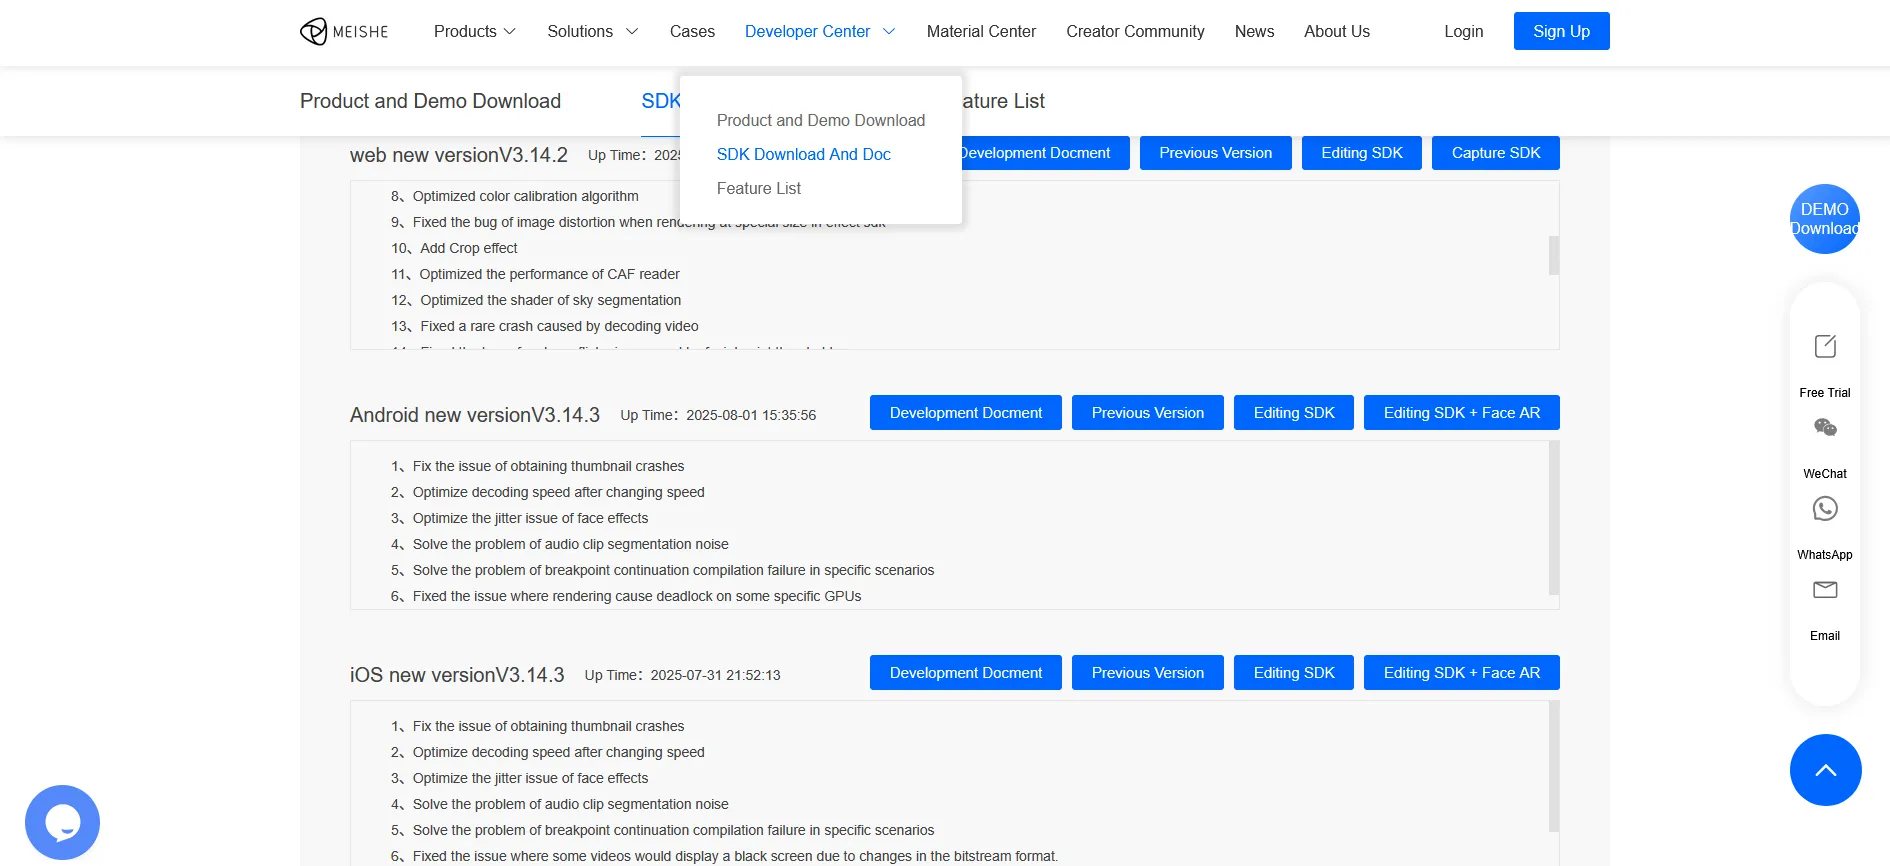The image size is (1890, 866).
Task: Collapse the Developer Center dropdown
Action: point(819,32)
